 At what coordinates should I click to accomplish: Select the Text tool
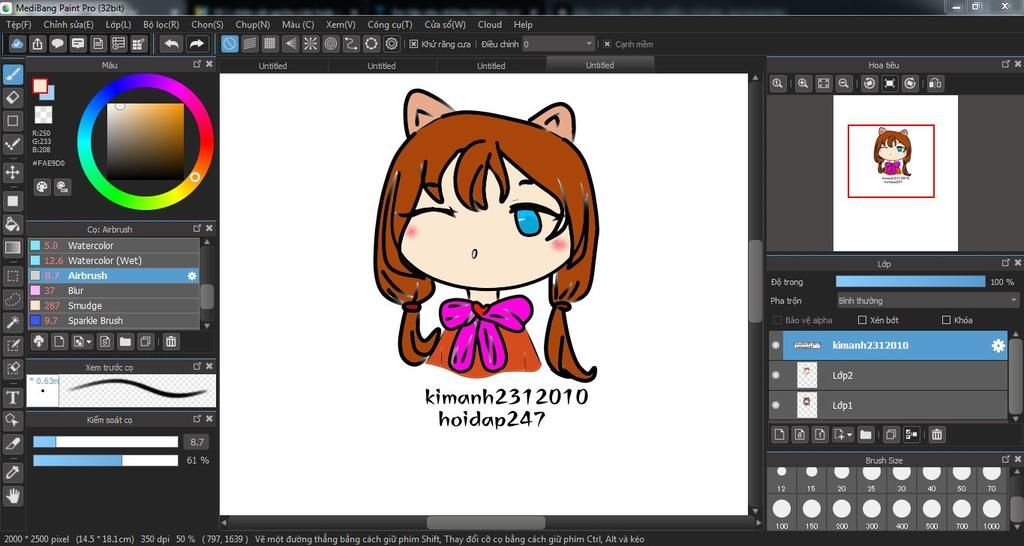12,397
